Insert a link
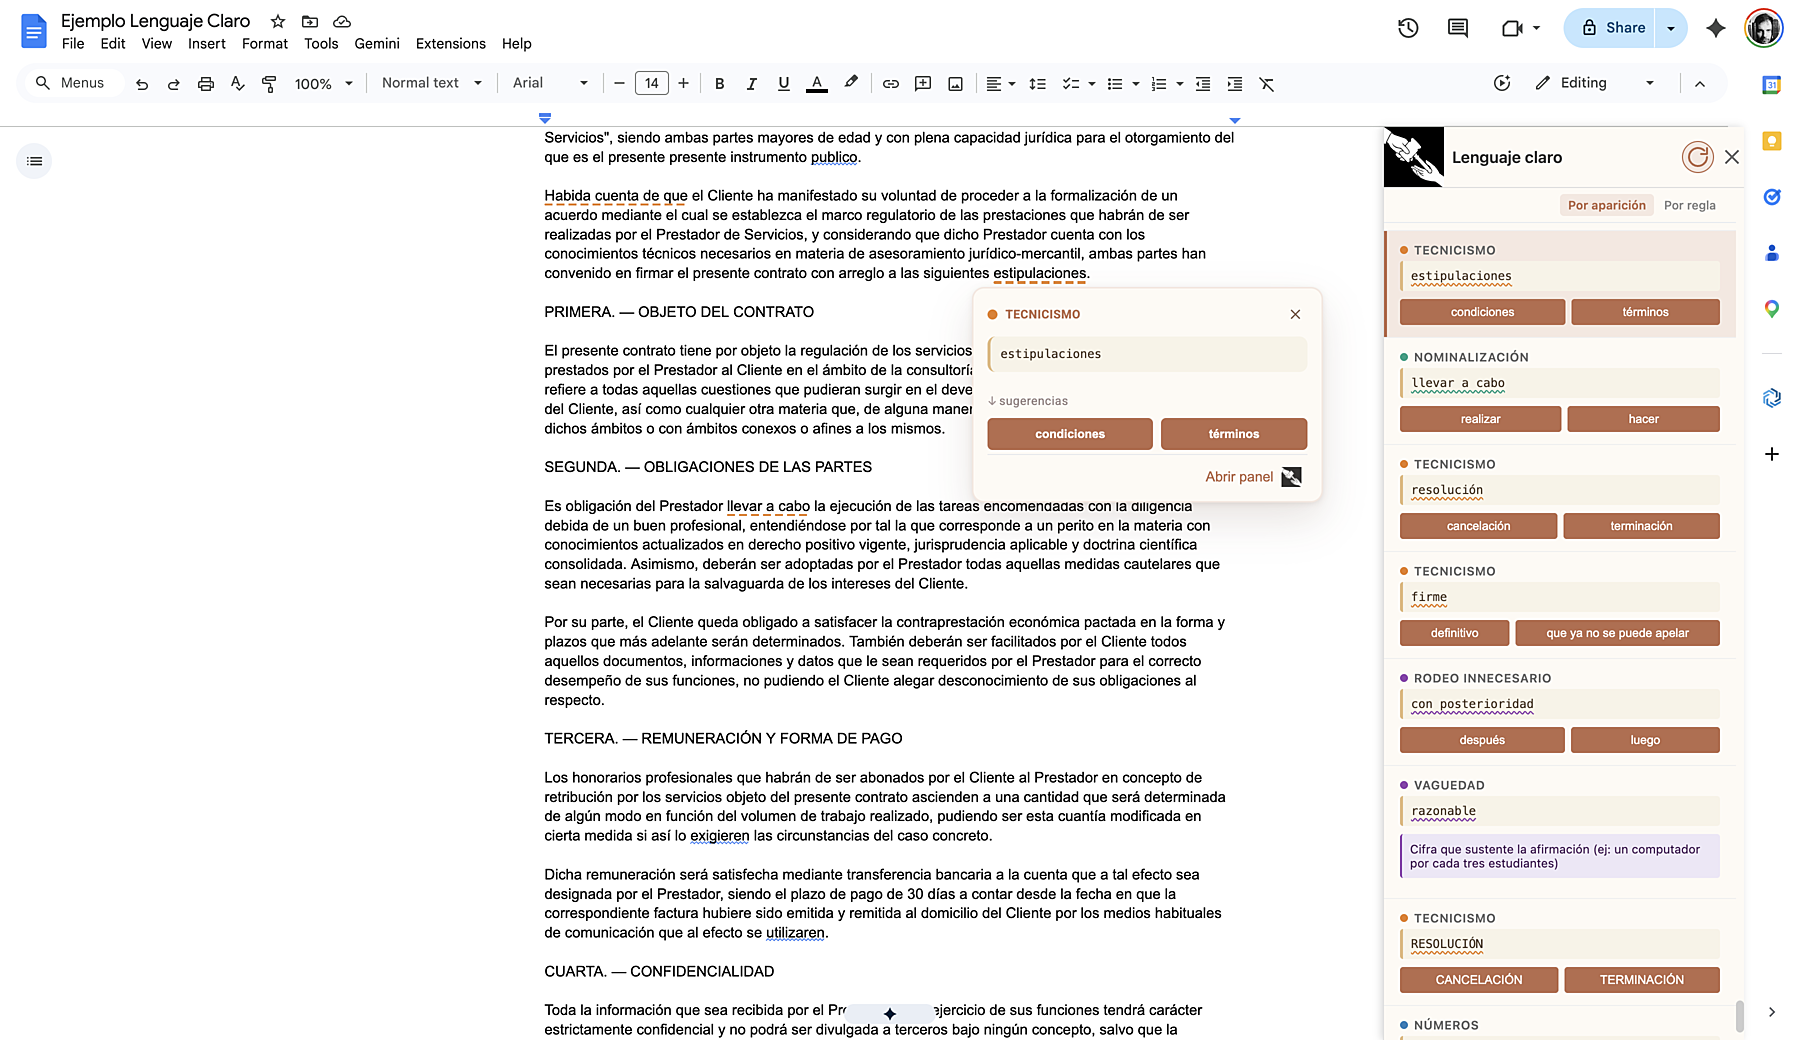 (891, 83)
